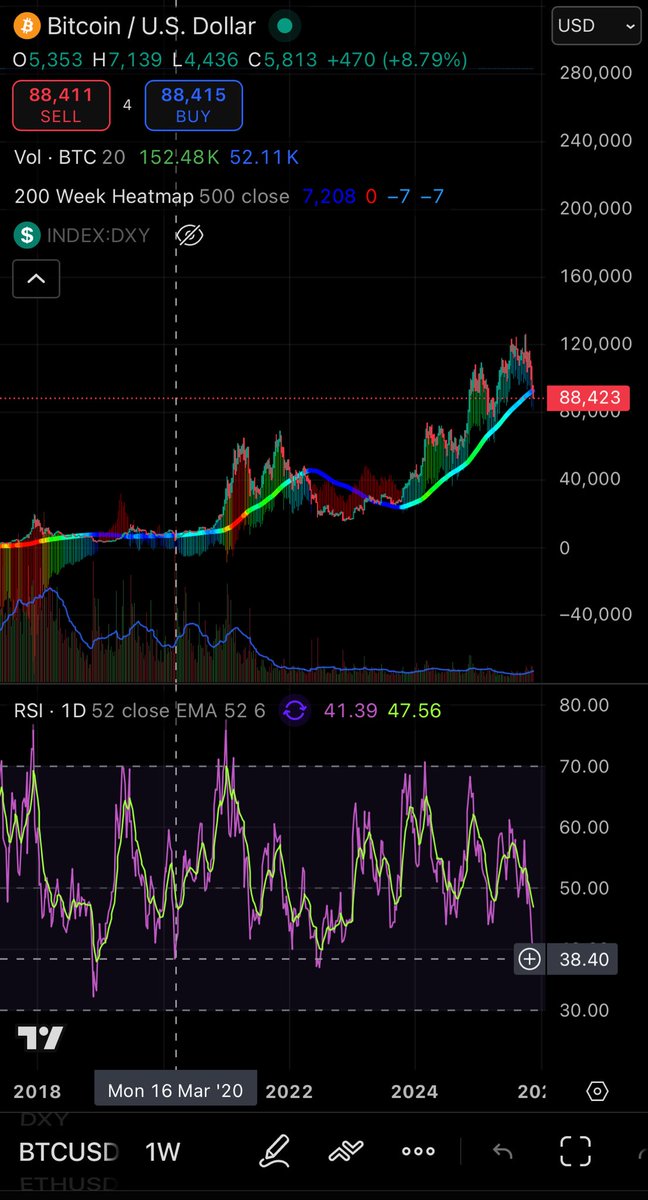Click the green market status dot

point(285,26)
